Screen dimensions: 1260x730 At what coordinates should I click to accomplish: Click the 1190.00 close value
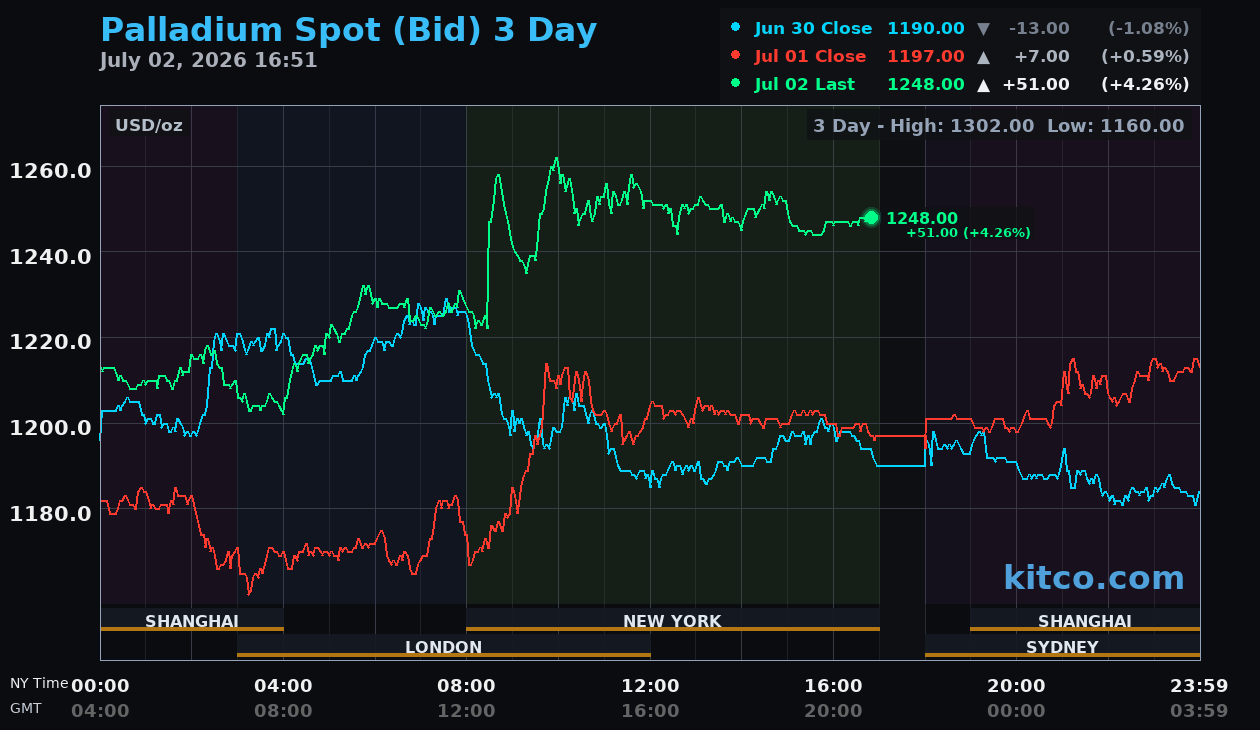tap(926, 29)
